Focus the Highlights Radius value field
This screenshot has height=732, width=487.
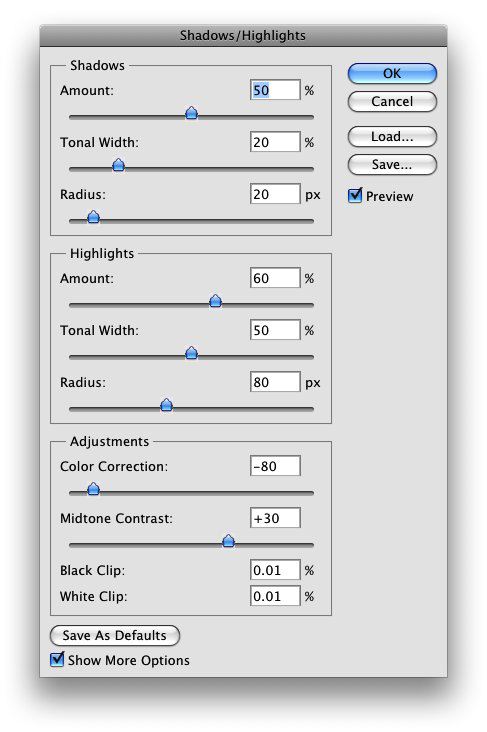coord(275,382)
